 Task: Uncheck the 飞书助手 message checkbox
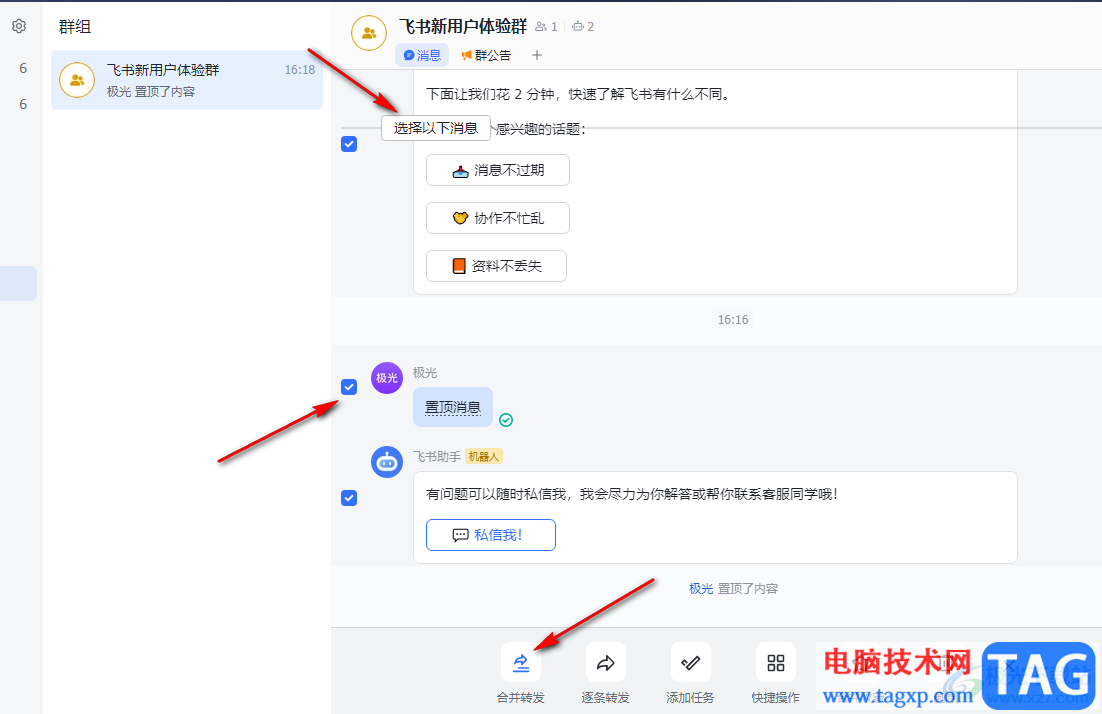[349, 498]
